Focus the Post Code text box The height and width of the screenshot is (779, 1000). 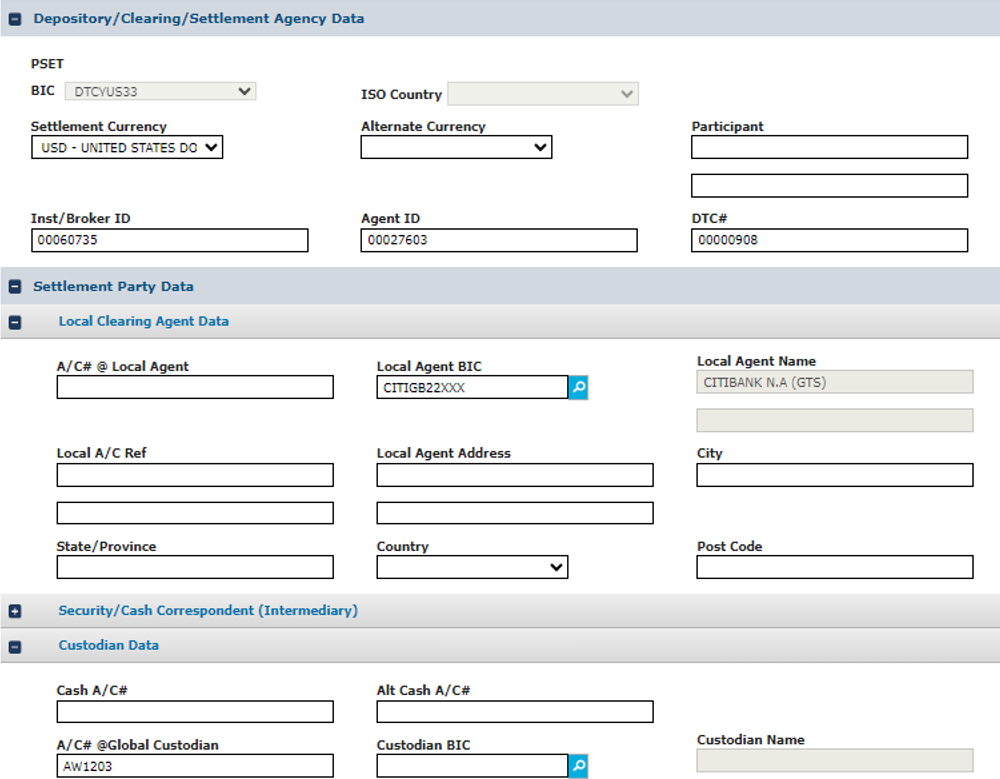click(834, 567)
